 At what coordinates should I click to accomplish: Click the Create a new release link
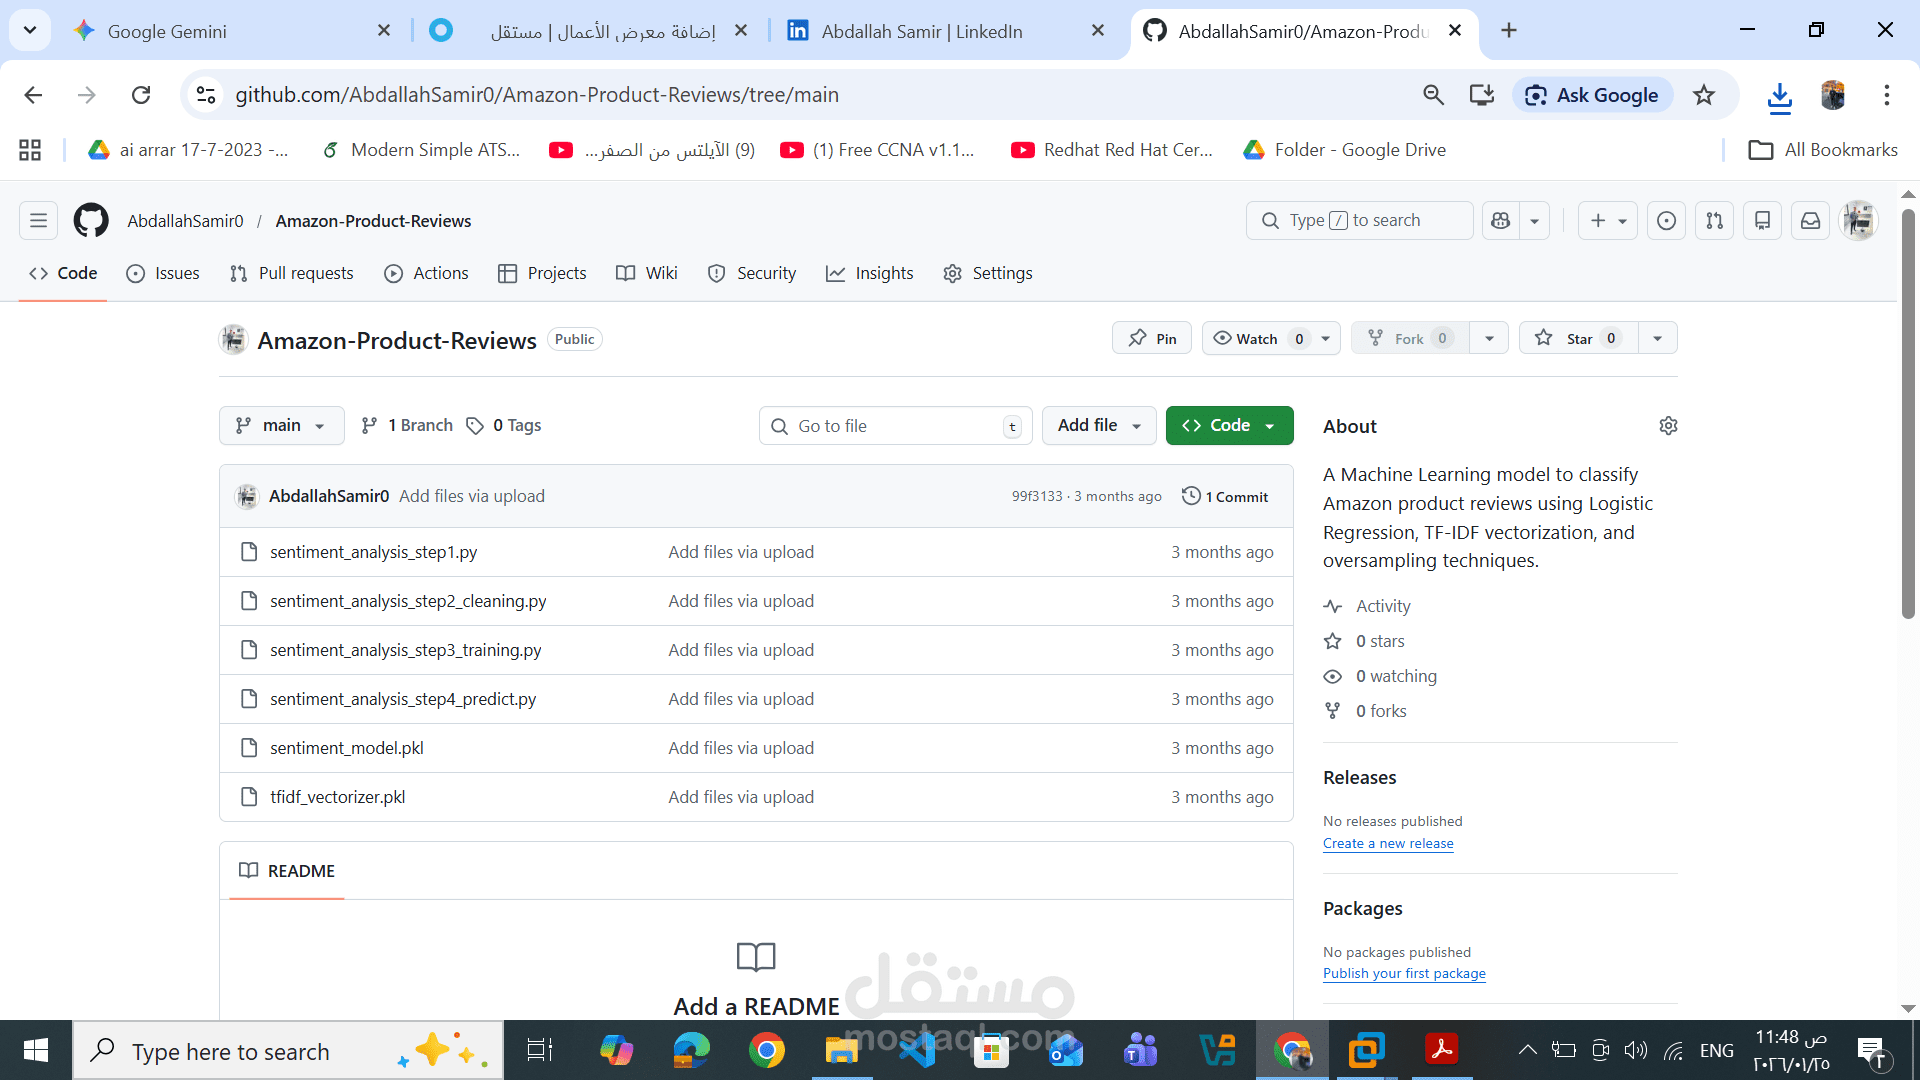[x=1388, y=843]
